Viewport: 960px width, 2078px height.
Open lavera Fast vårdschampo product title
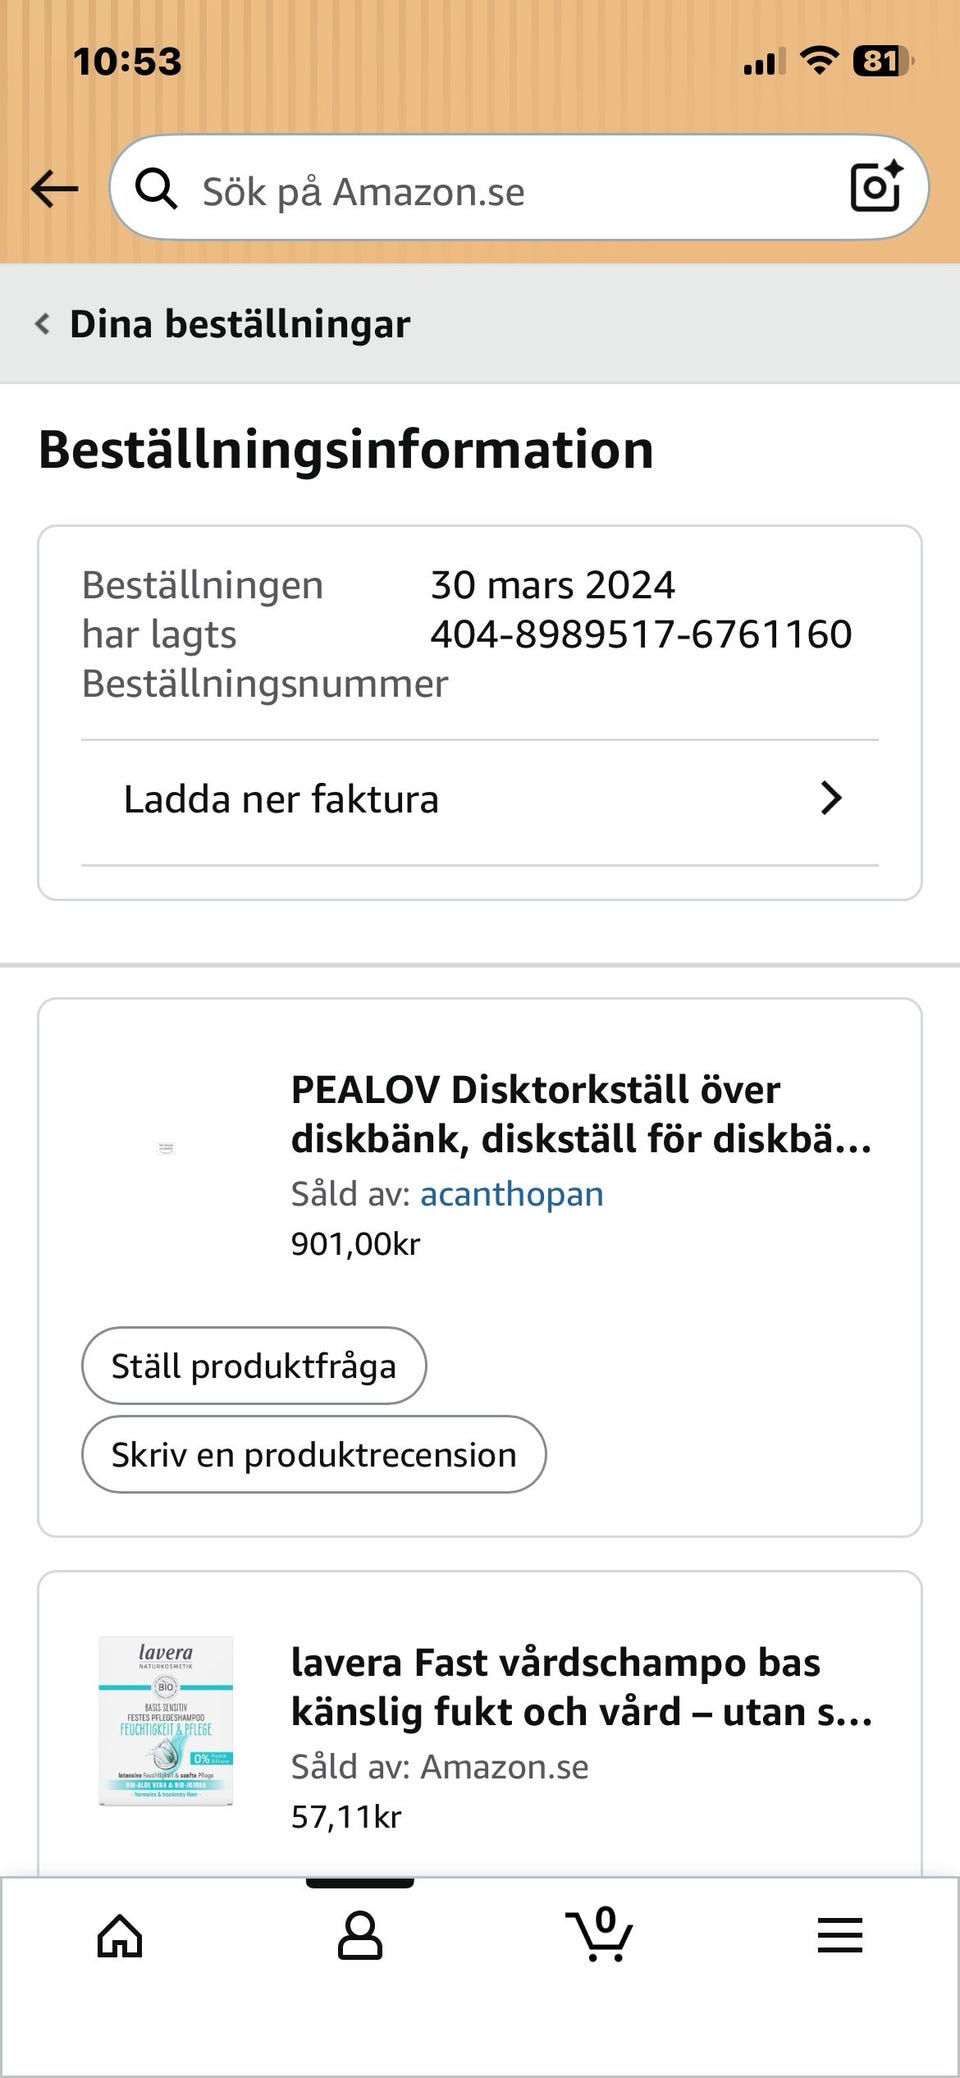coord(580,1686)
